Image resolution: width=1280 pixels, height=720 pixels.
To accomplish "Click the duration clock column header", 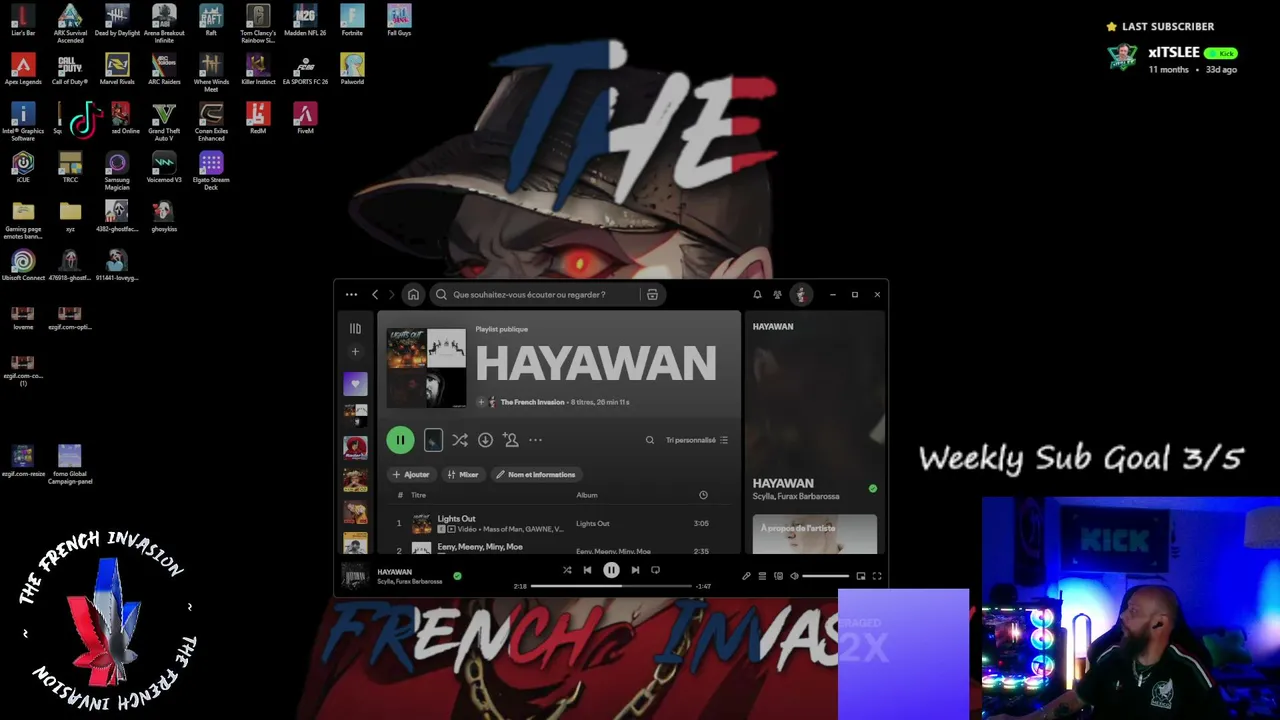I will [703, 495].
